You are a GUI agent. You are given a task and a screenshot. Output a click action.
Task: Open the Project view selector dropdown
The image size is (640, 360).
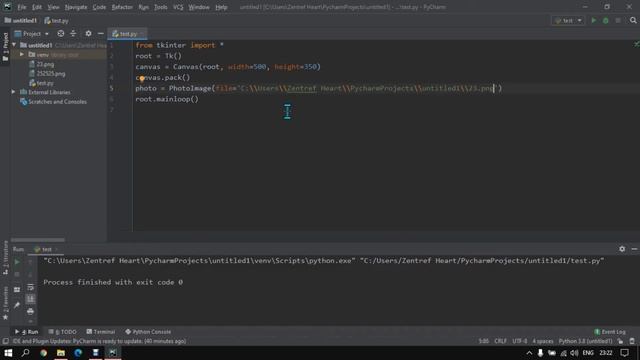(x=32, y=33)
